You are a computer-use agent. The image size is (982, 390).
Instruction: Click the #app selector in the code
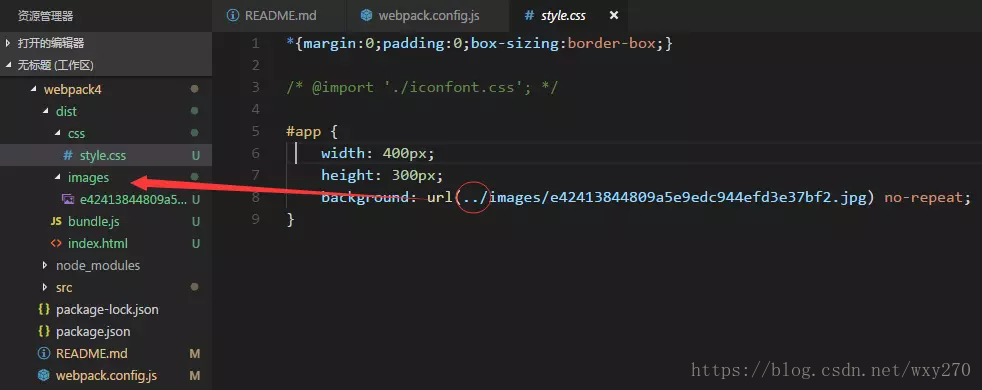coord(303,131)
